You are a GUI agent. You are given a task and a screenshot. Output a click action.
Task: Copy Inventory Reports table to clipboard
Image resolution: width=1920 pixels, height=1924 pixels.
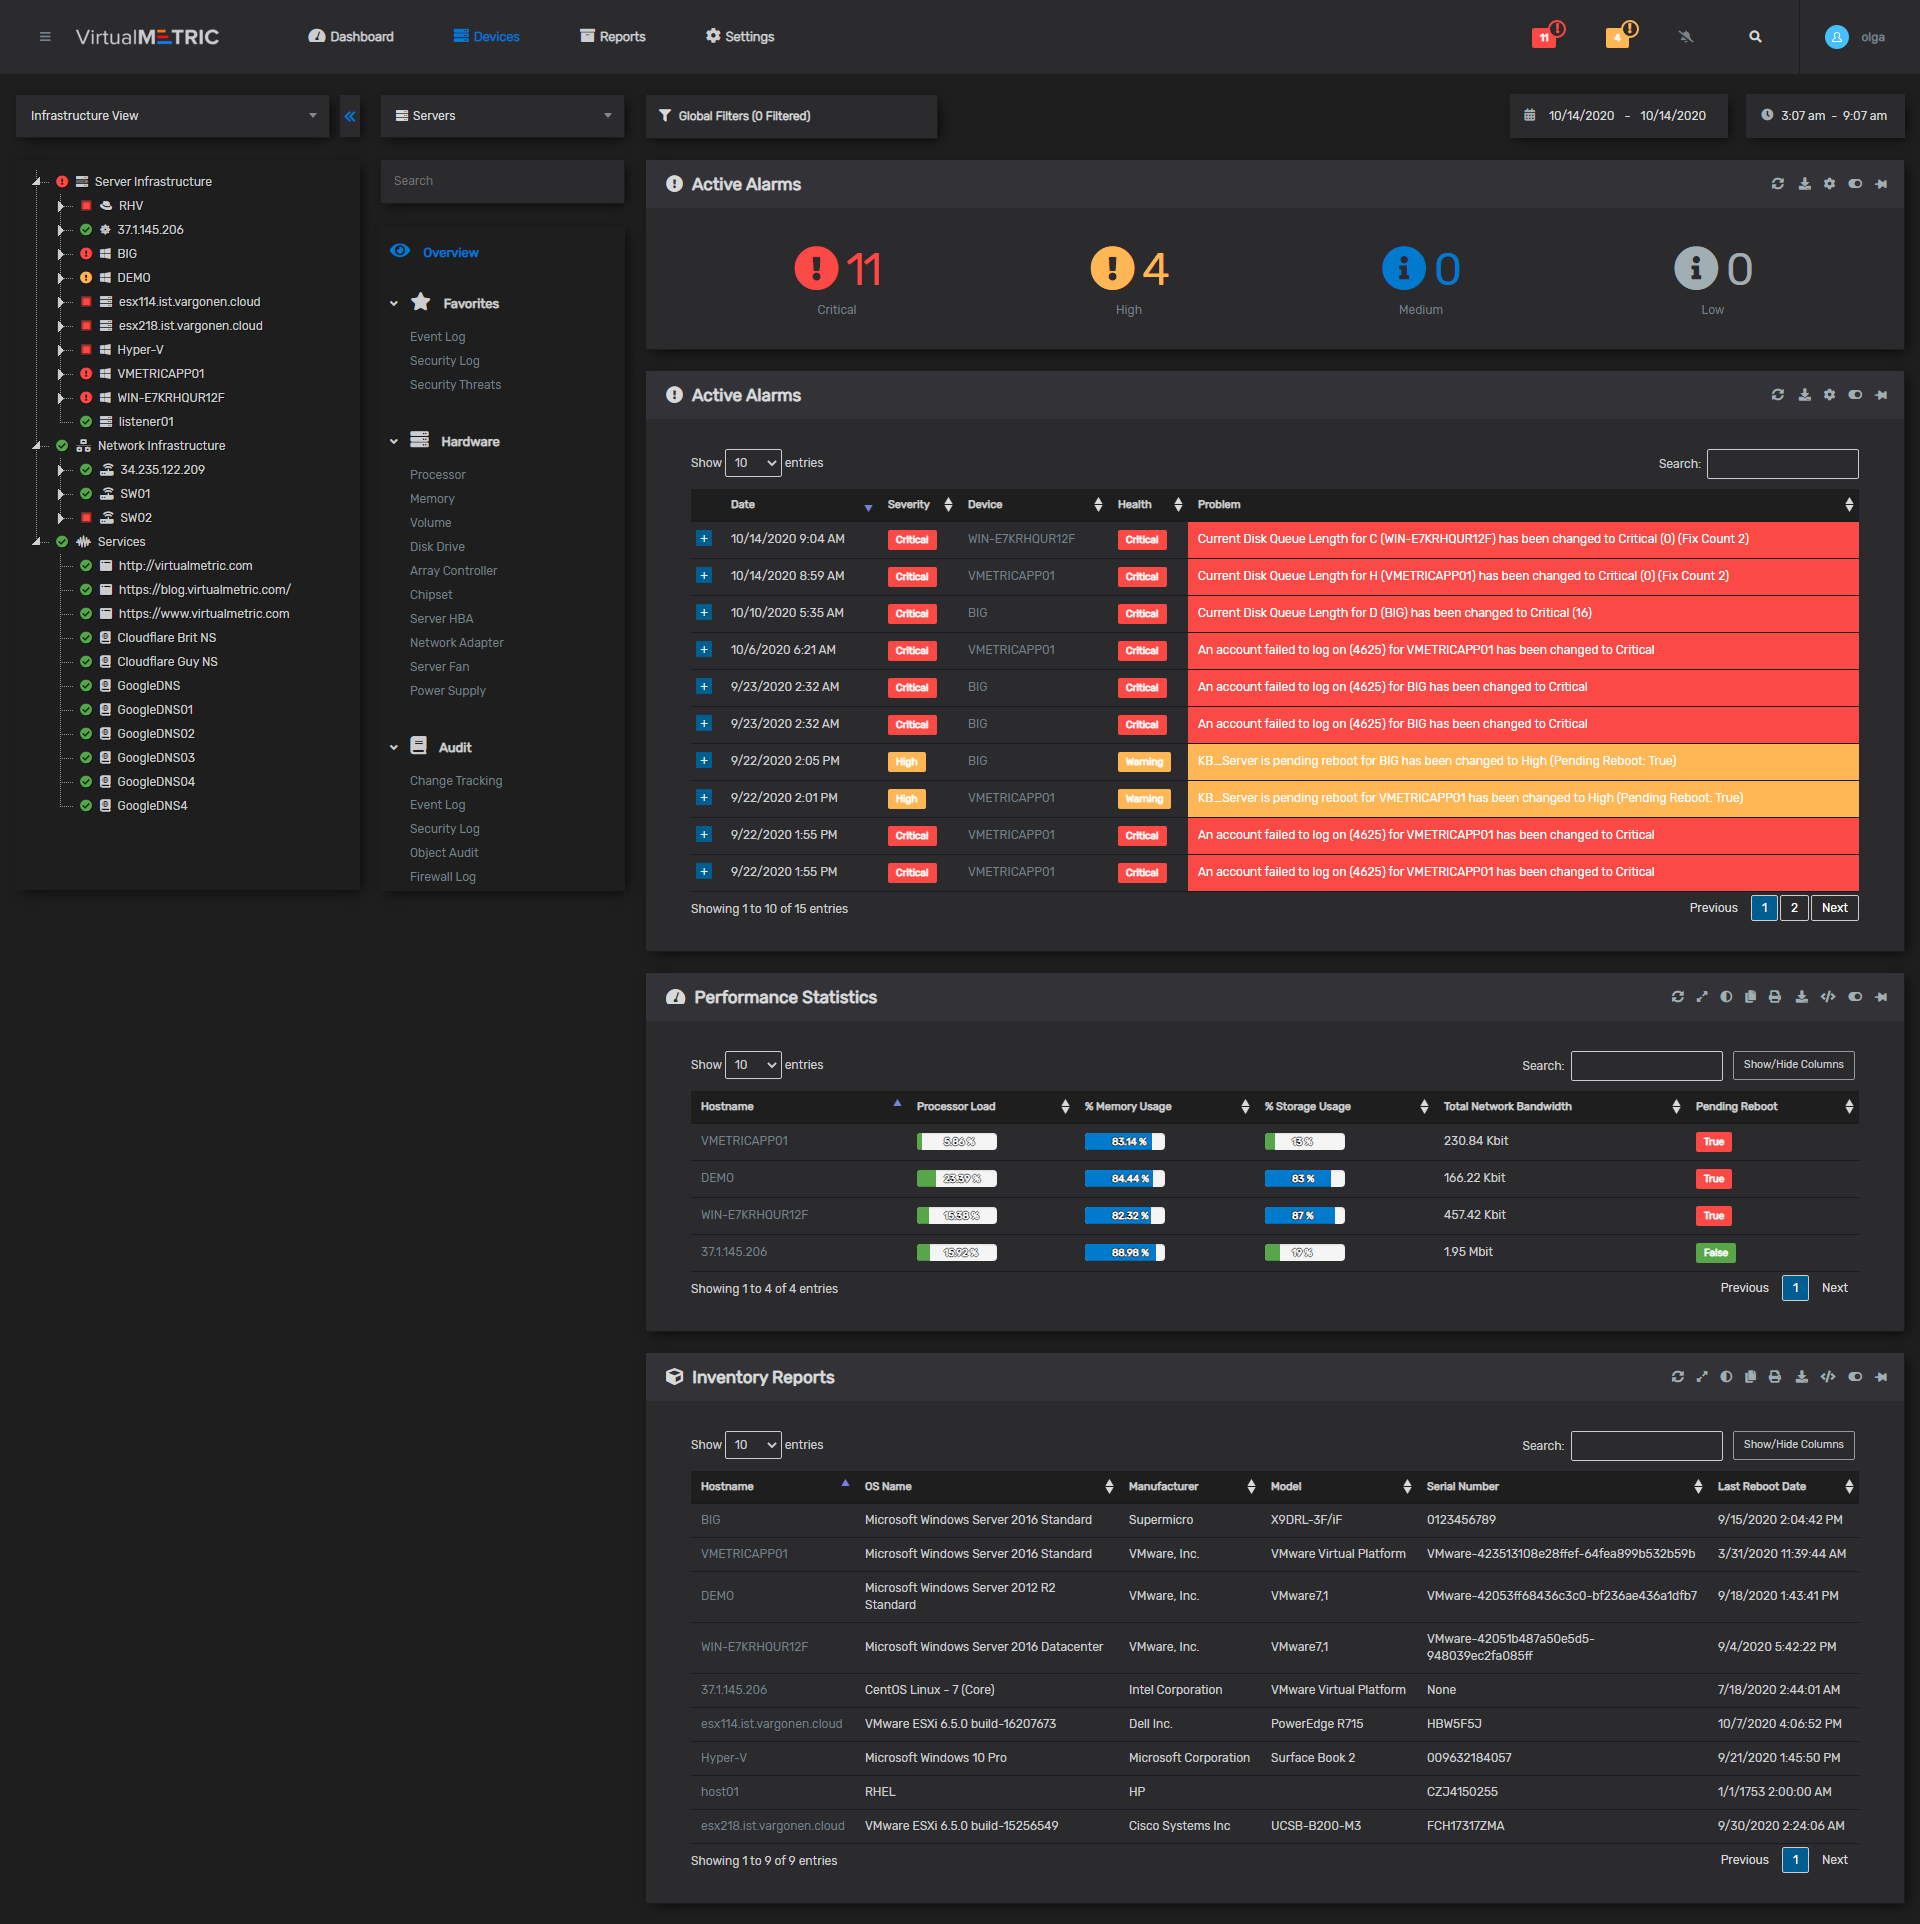tap(1750, 1377)
